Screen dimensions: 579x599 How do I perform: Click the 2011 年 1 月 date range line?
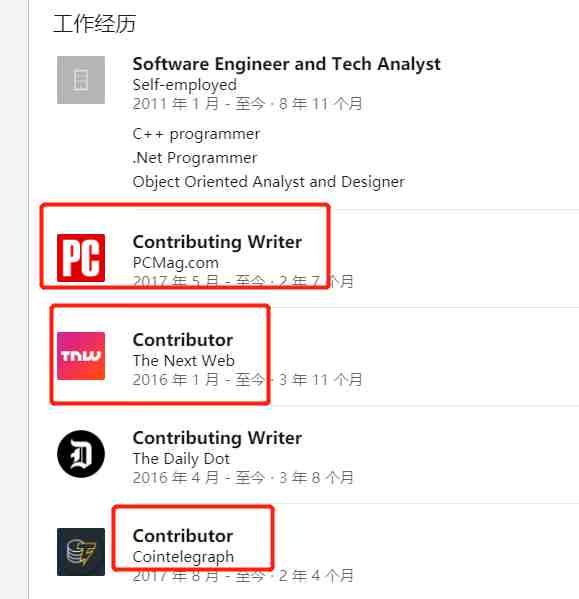[247, 104]
